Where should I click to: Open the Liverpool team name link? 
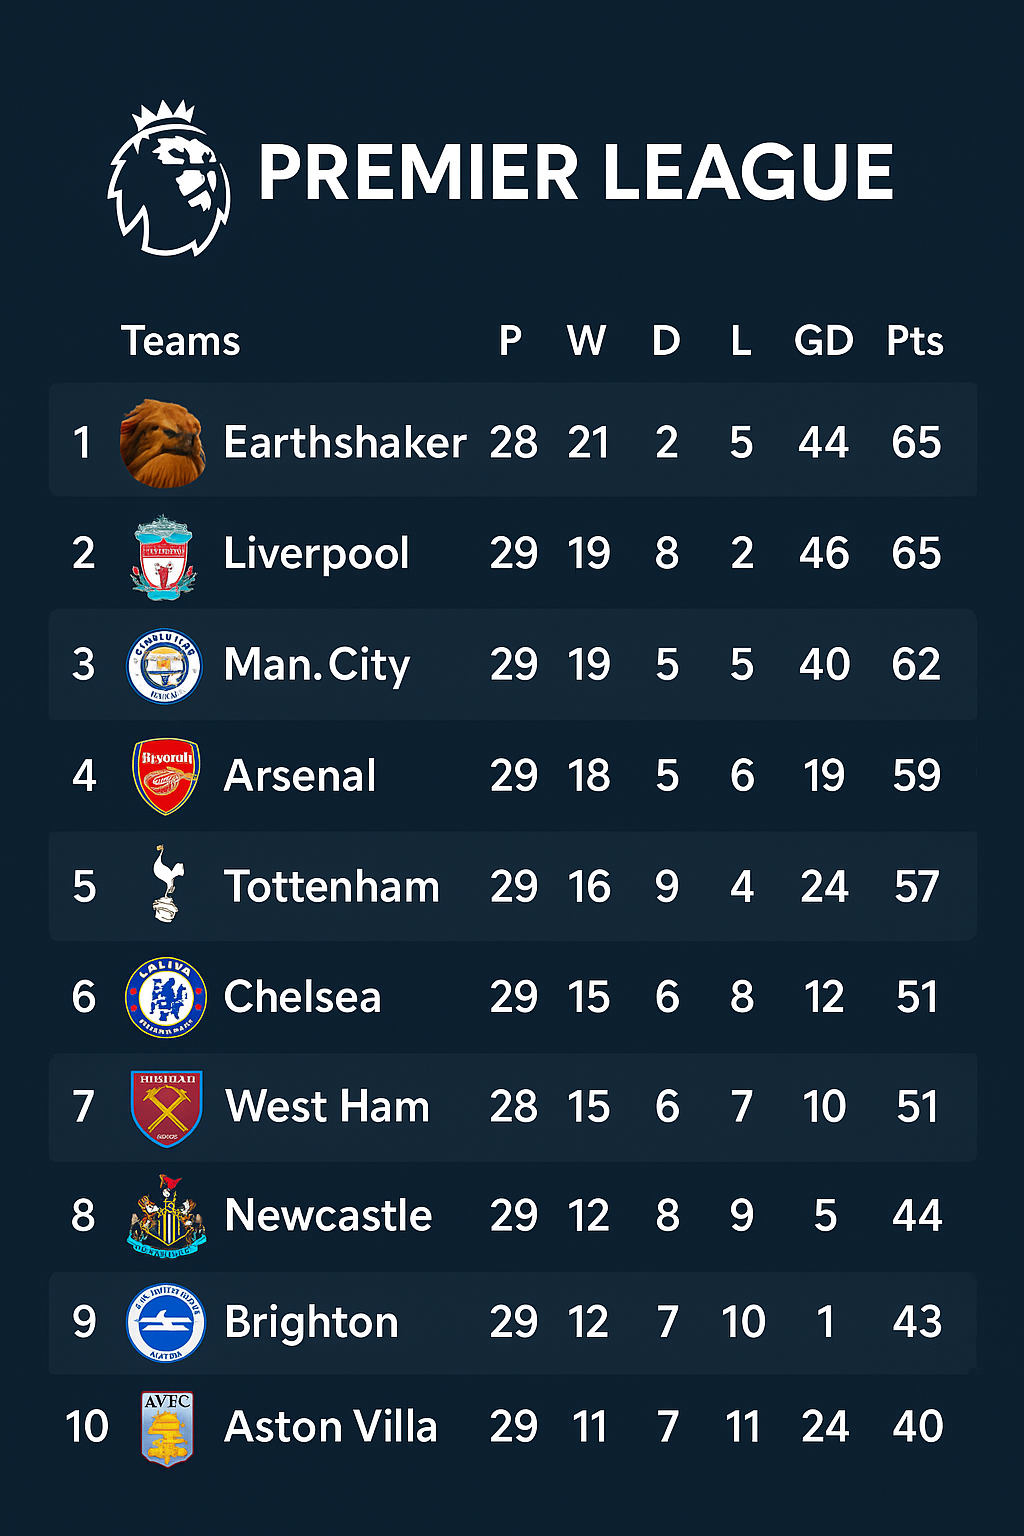point(316,554)
